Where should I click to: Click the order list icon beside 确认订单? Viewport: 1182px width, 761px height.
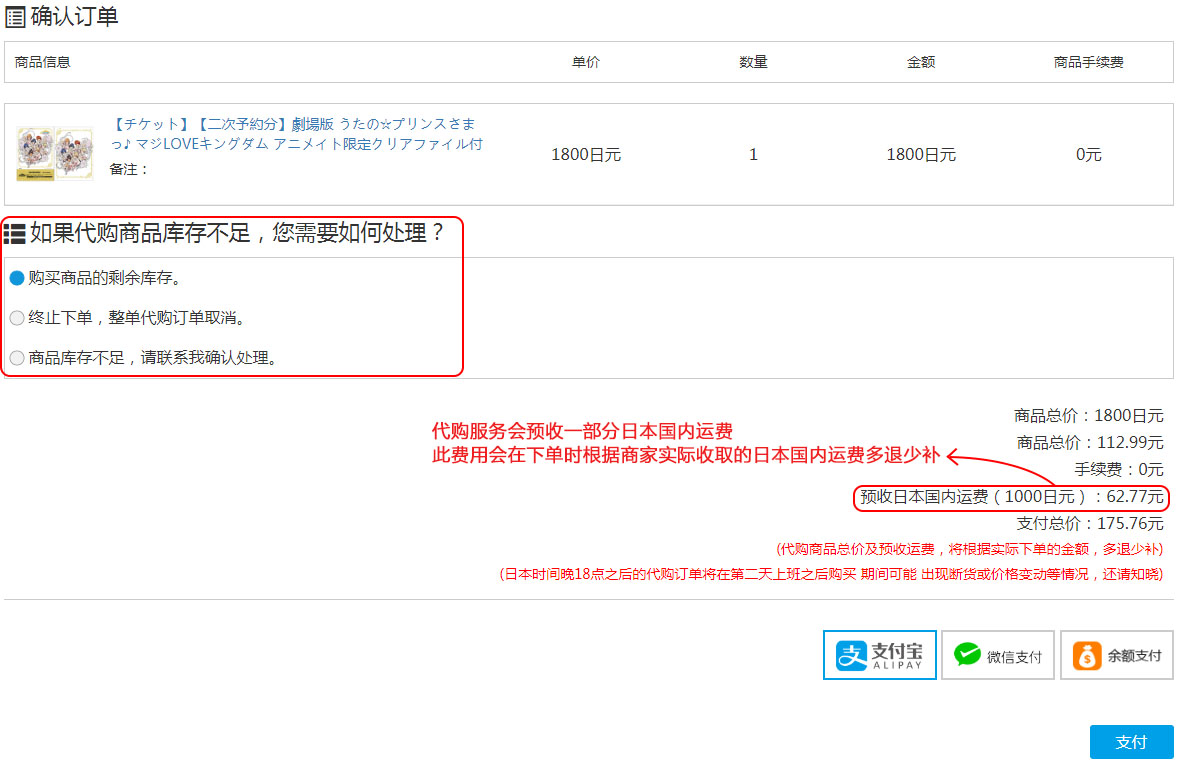pyautogui.click(x=15, y=17)
